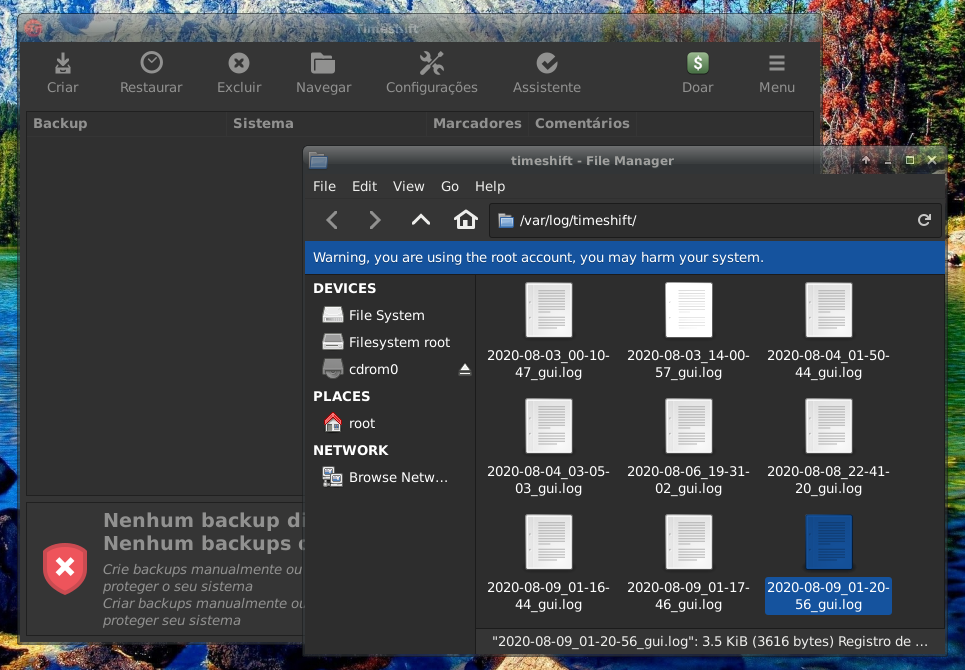
Task: Open the View menu in File Manager
Action: [x=409, y=186]
